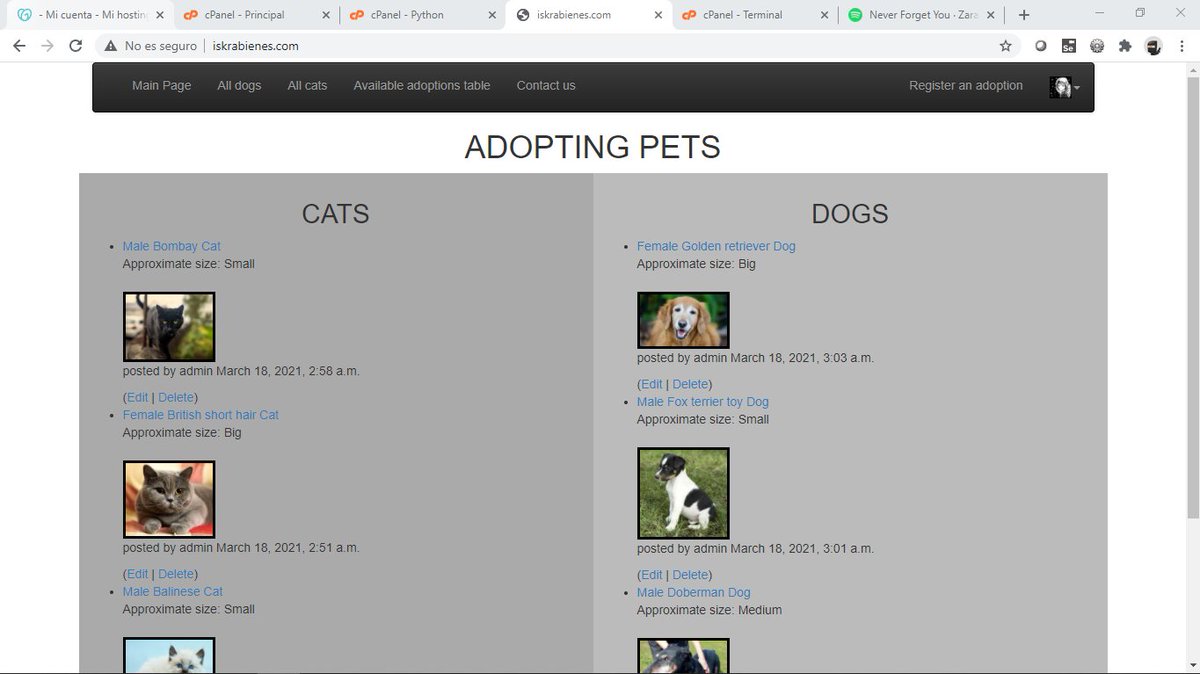Edit the Golden retriever Dog post
1200x674 pixels.
(651, 384)
